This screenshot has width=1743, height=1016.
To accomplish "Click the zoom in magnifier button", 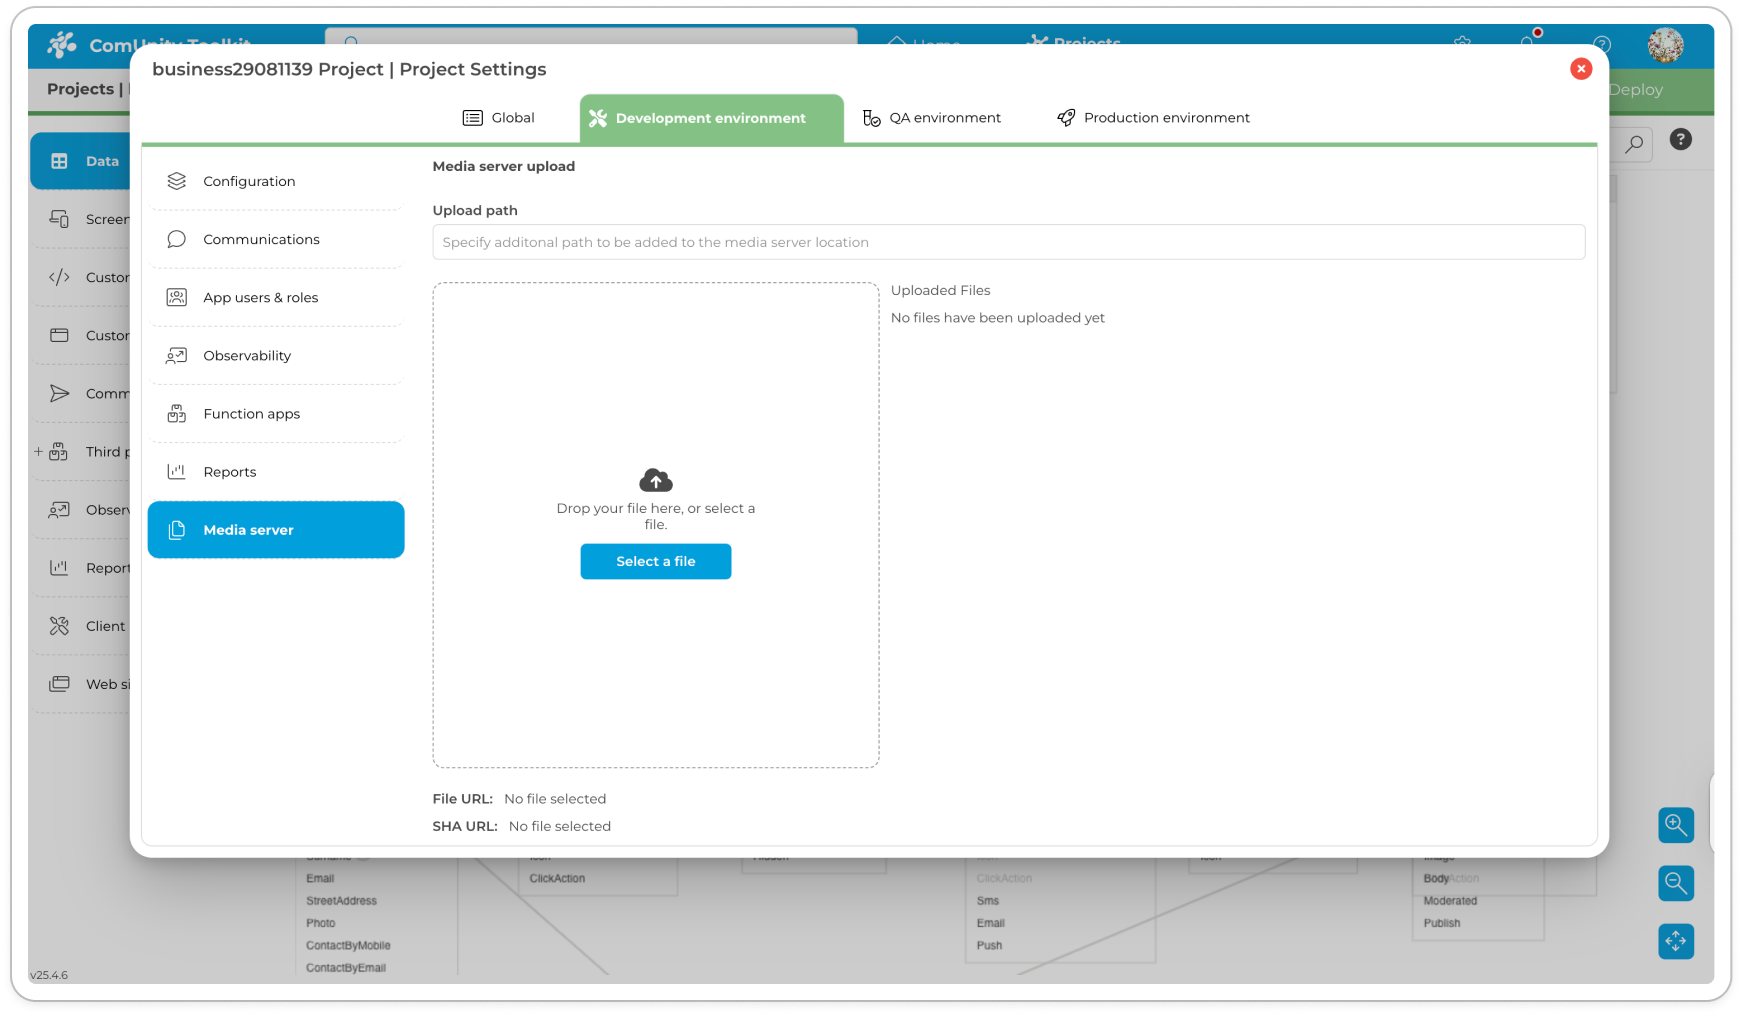I will (x=1675, y=825).
